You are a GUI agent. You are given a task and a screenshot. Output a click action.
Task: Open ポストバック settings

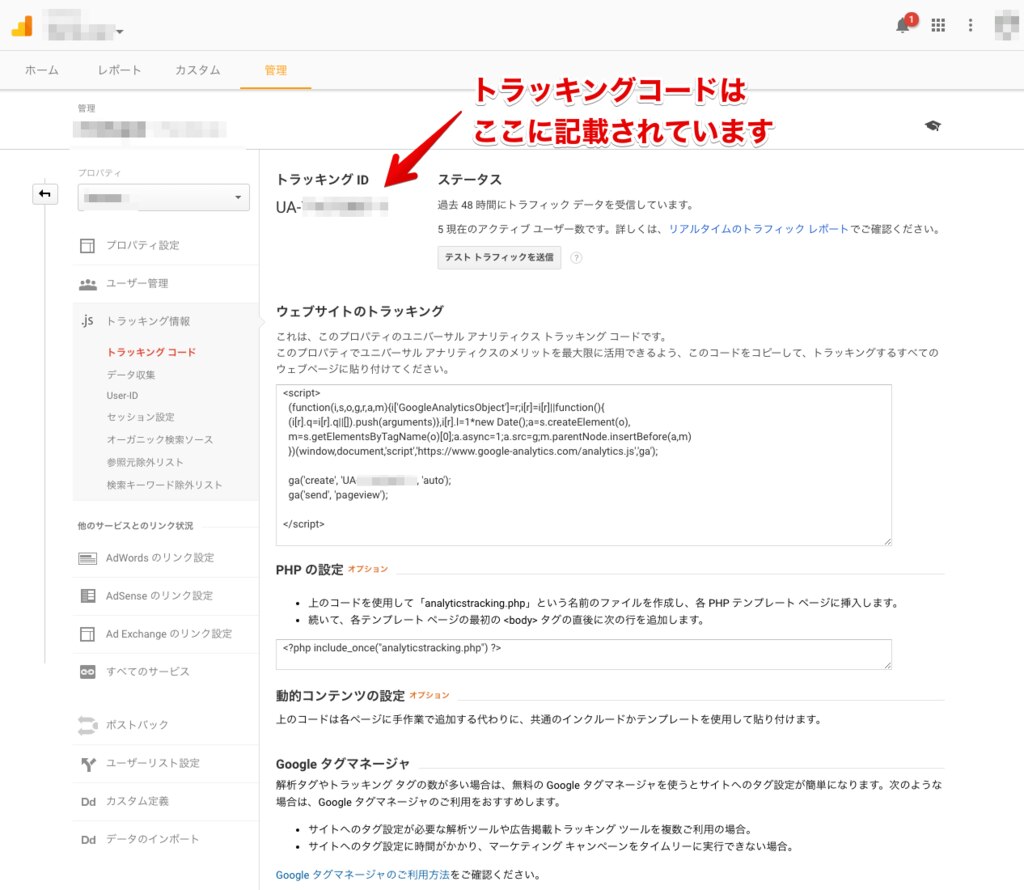(x=137, y=725)
